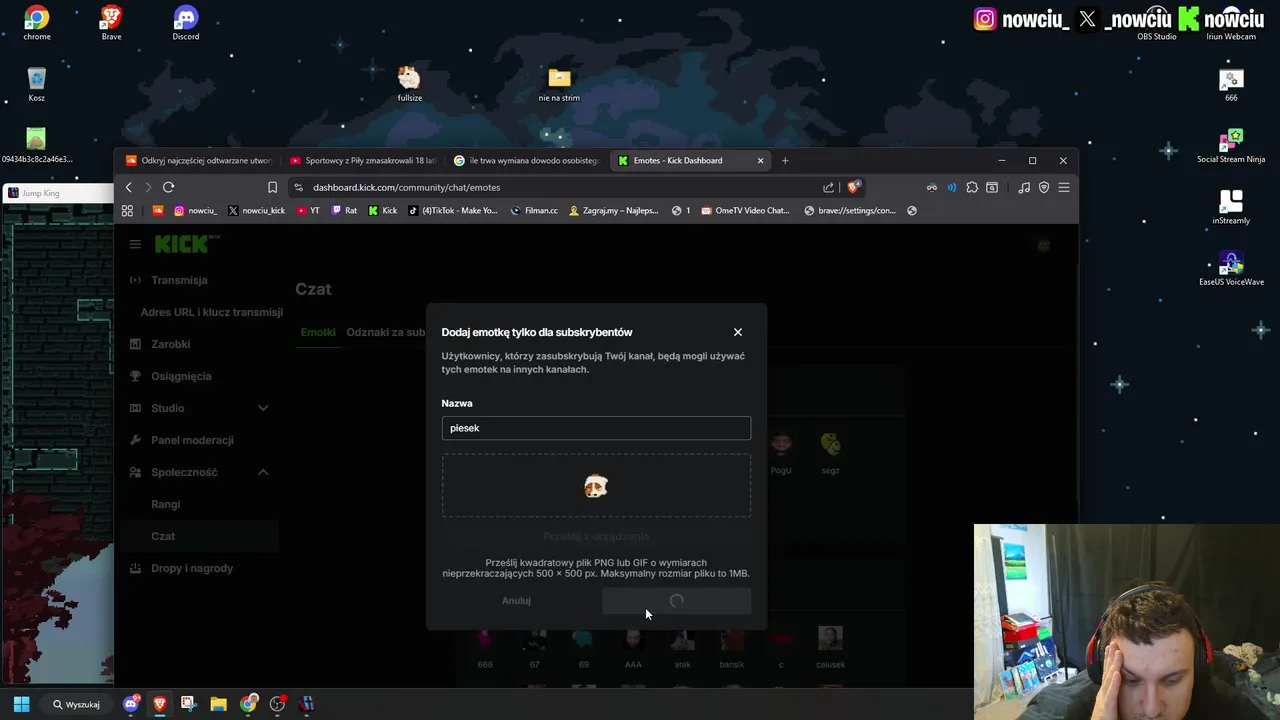This screenshot has width=1280, height=720.
Task: Click the loading submit button
Action: pyautogui.click(x=676, y=601)
